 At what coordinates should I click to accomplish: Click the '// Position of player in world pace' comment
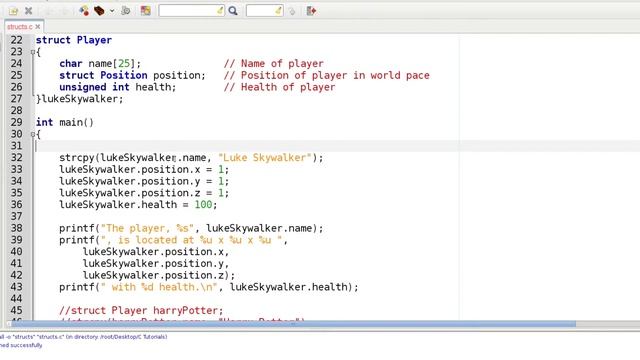(x=327, y=76)
